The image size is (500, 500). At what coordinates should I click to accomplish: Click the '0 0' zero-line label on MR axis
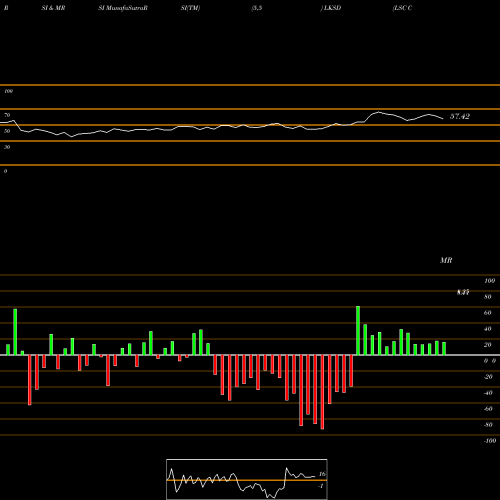point(490,361)
